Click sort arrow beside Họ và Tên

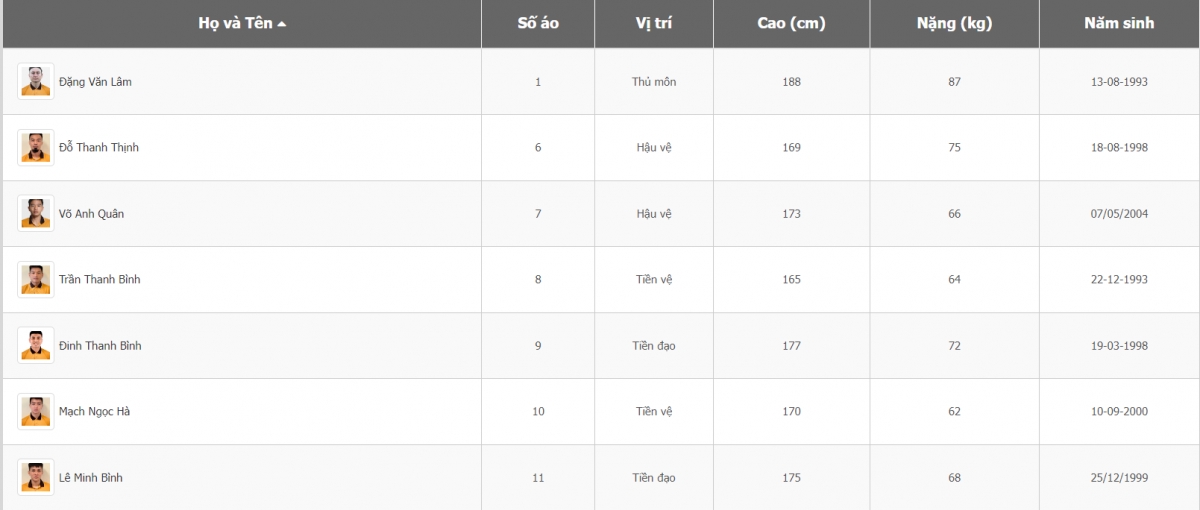282,24
